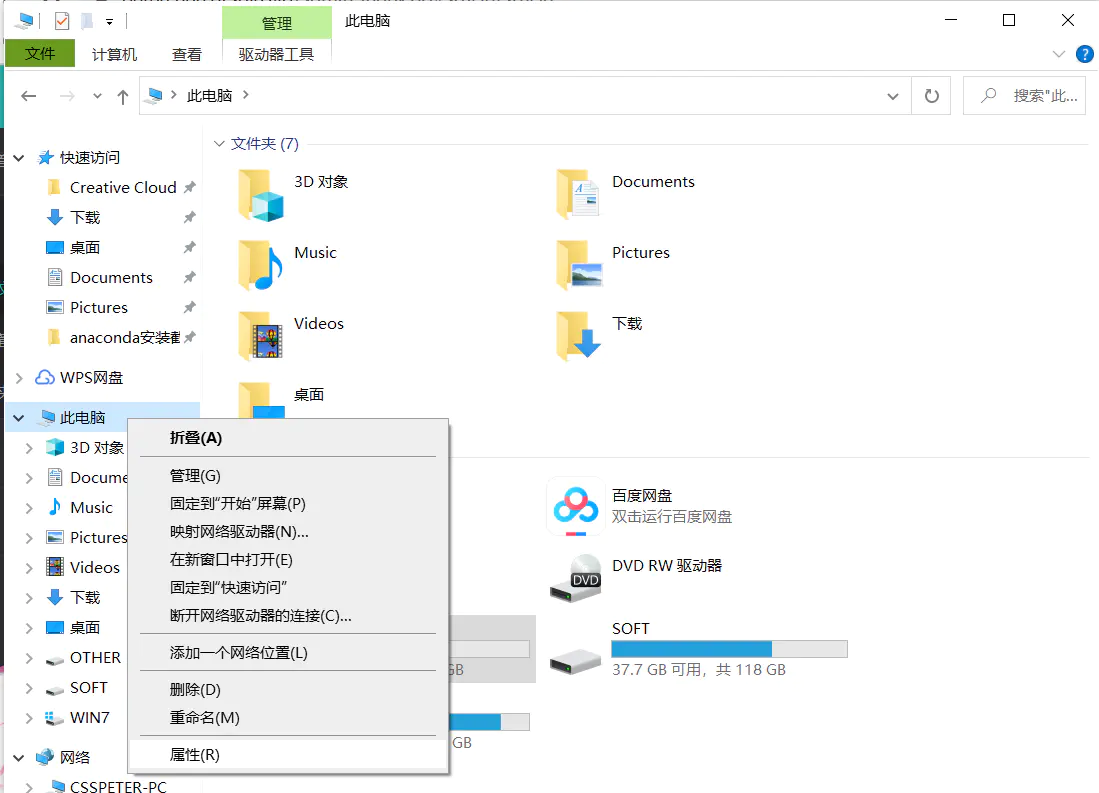The image size is (1099, 793).
Task: Collapse the 此电脑 tree node
Action: pyautogui.click(x=19, y=418)
